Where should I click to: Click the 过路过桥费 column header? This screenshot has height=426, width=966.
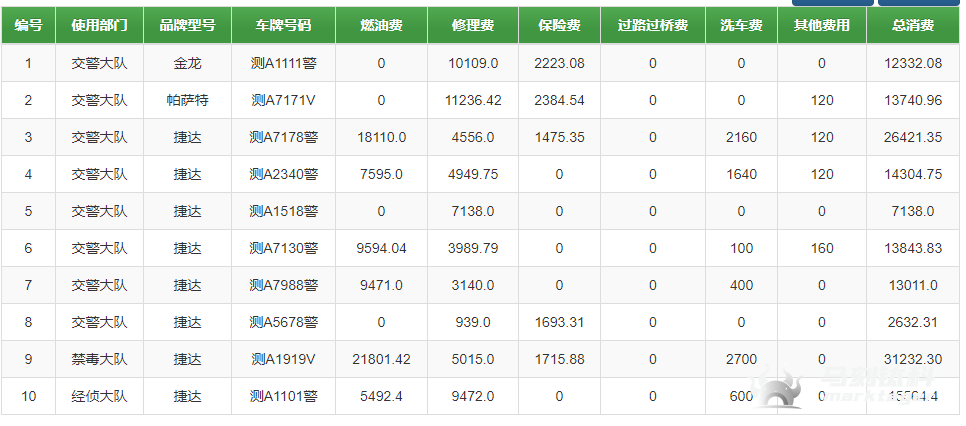[653, 25]
